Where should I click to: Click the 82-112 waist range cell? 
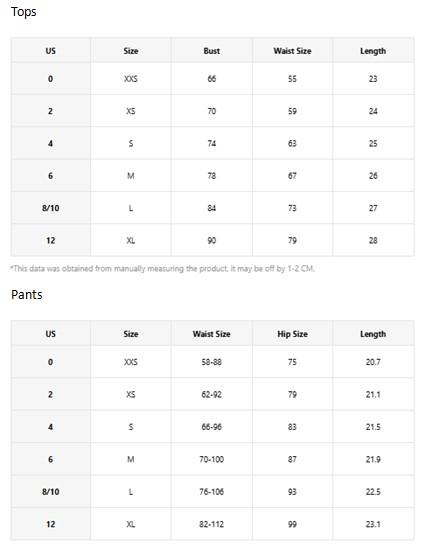point(212,524)
